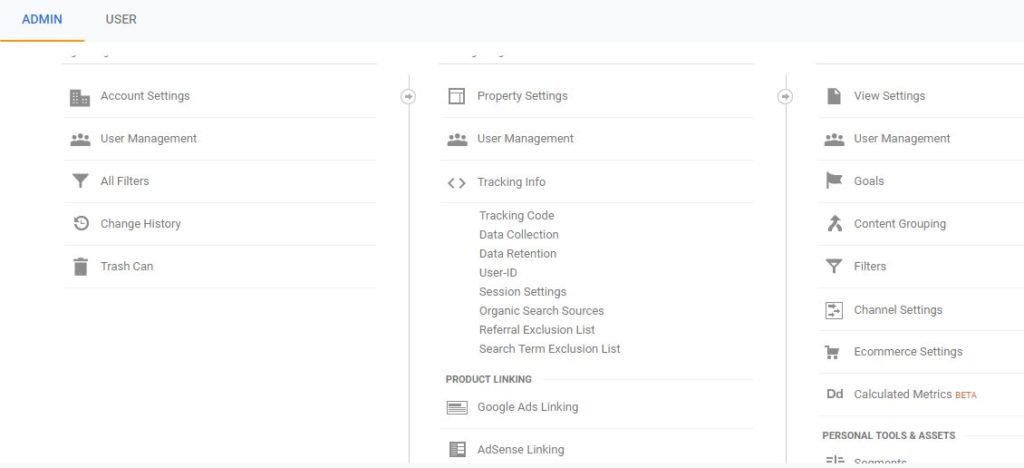
Task: Click the Content Grouping icon
Action: [834, 224]
